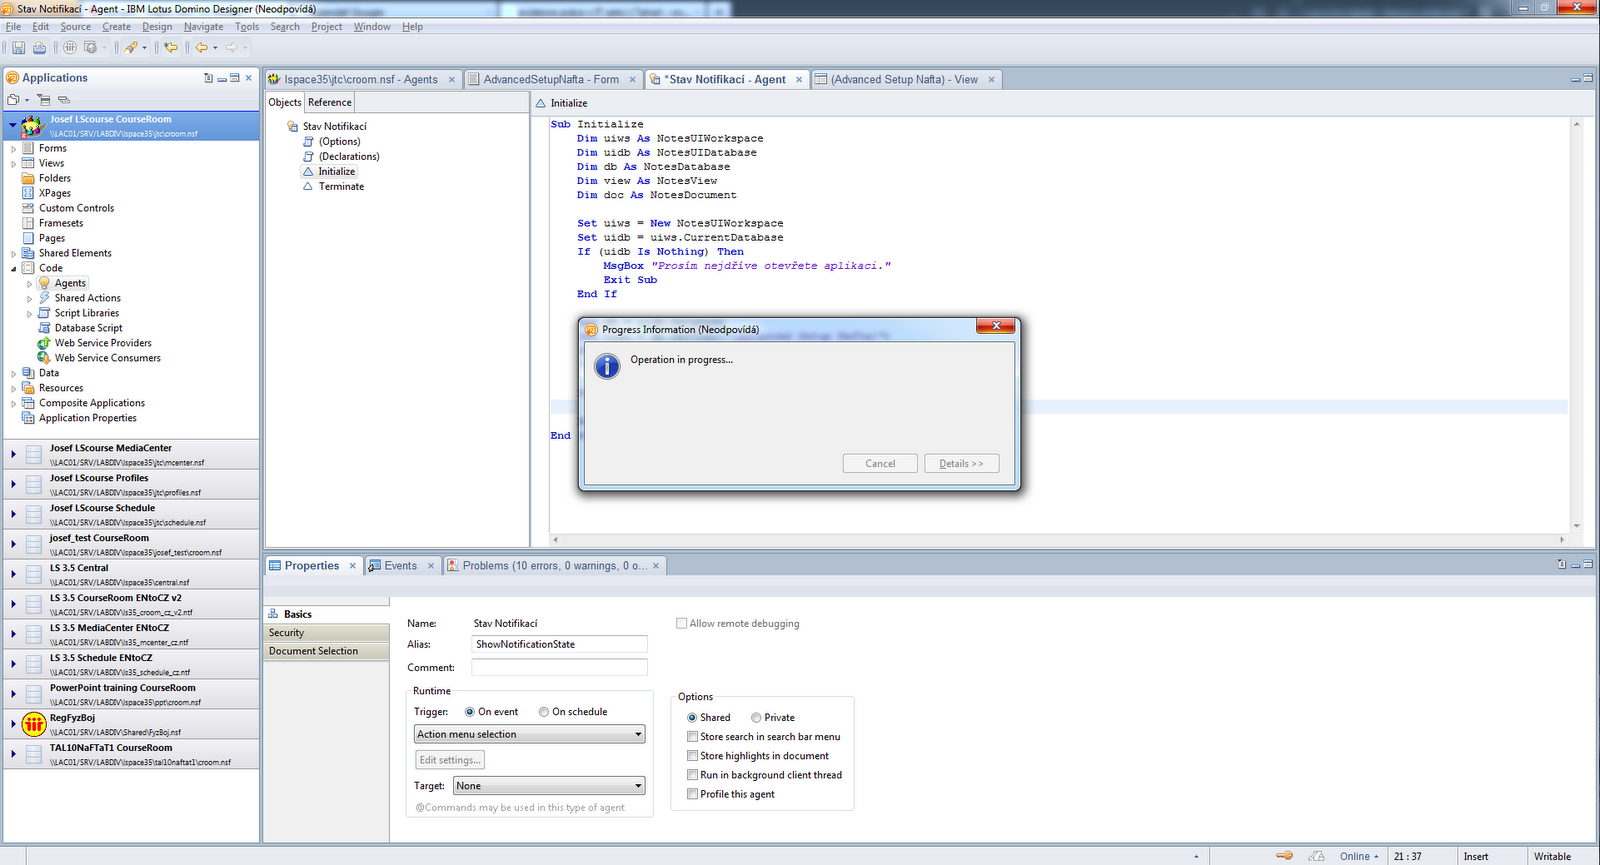The height and width of the screenshot is (865, 1600).
Task: Toggle Allow remote debugging checkbox
Action: click(x=682, y=624)
